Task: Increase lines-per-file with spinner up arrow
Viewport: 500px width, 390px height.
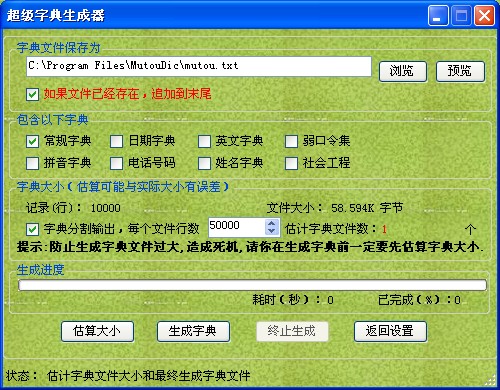Action: [x=272, y=223]
